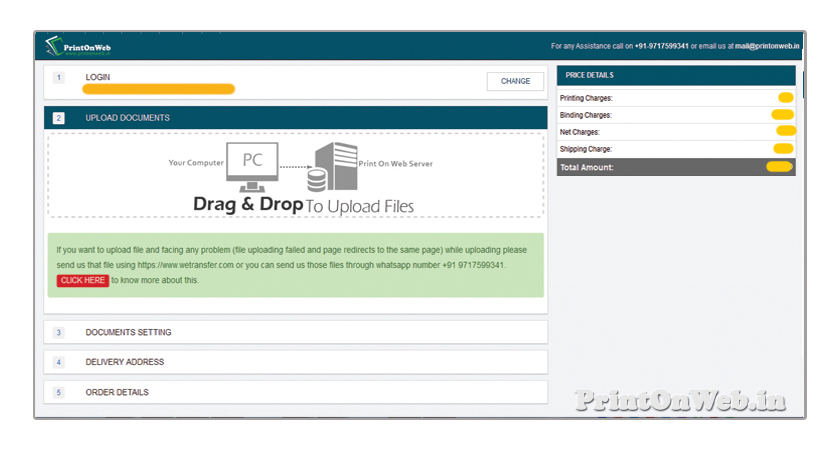Screen dimensions: 840x450
Task: Click the step number 2 badge
Action: pyautogui.click(x=59, y=118)
